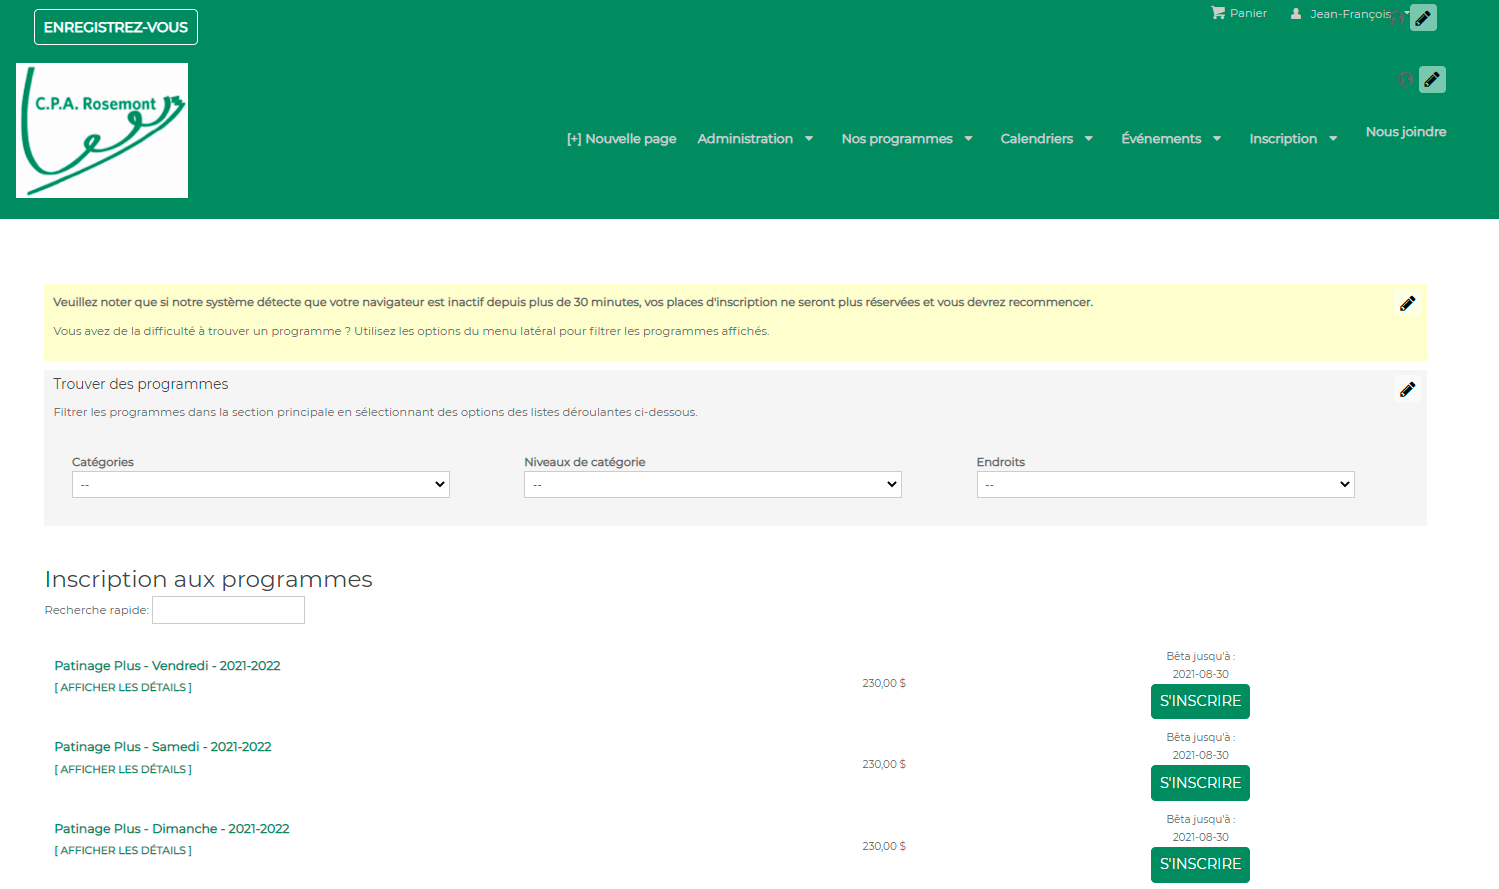Open the Endroits filter dropdown
The image size is (1499, 889).
(1165, 484)
